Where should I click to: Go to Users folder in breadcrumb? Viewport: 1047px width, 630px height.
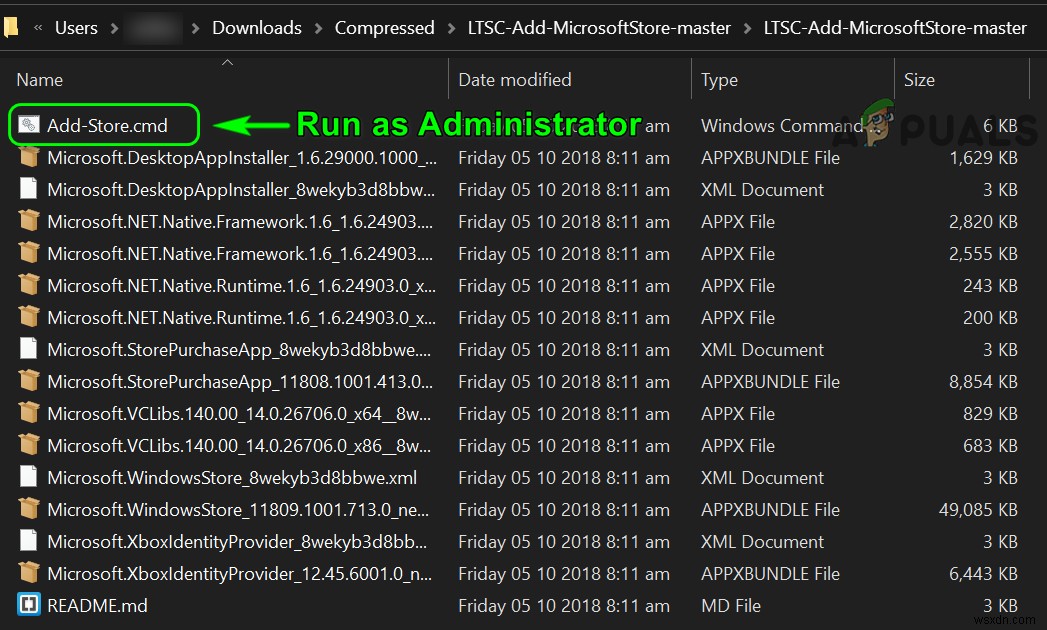coord(76,28)
